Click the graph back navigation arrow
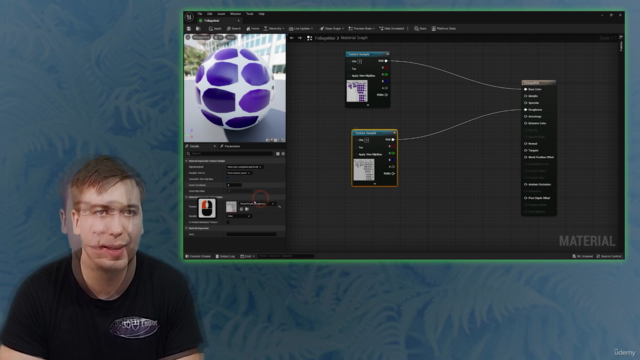 point(291,38)
